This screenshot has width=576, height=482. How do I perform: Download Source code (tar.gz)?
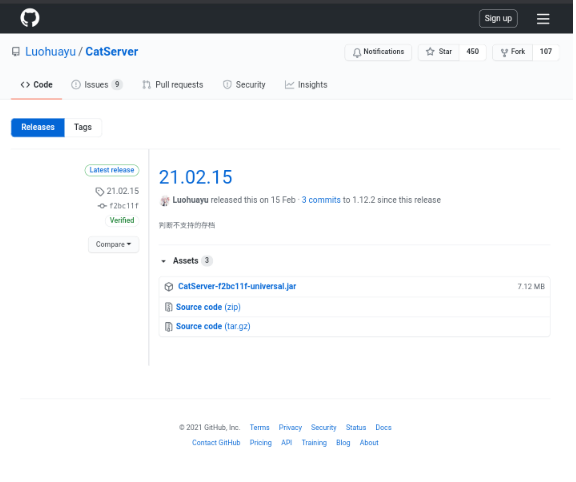pos(213,327)
